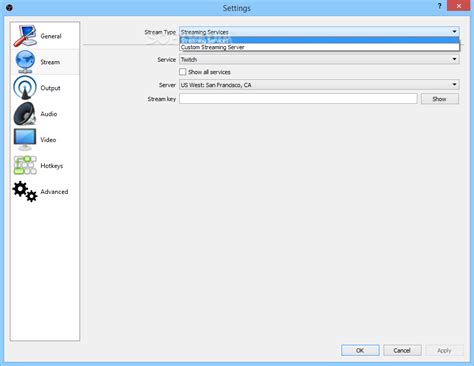
Task: Choose Custom Streaming Server option
Action: point(319,47)
